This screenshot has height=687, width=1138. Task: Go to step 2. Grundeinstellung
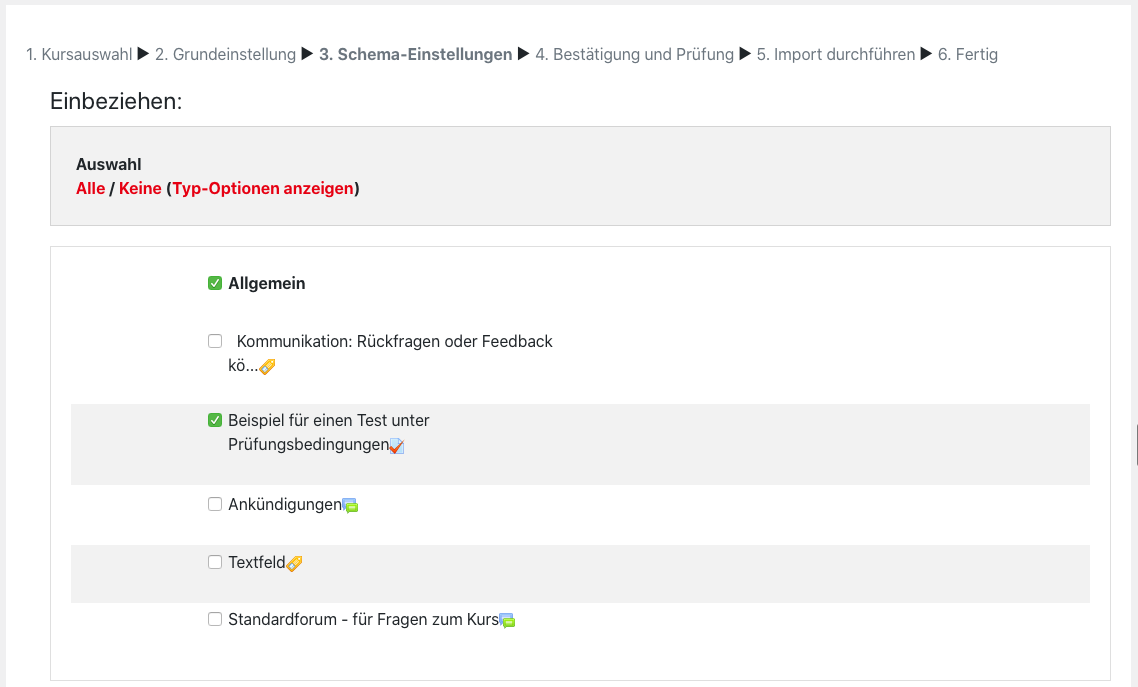click(225, 54)
